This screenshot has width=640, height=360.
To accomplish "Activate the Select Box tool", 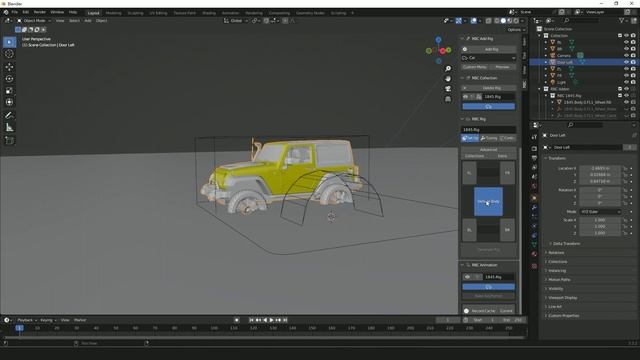I will 9,42.
